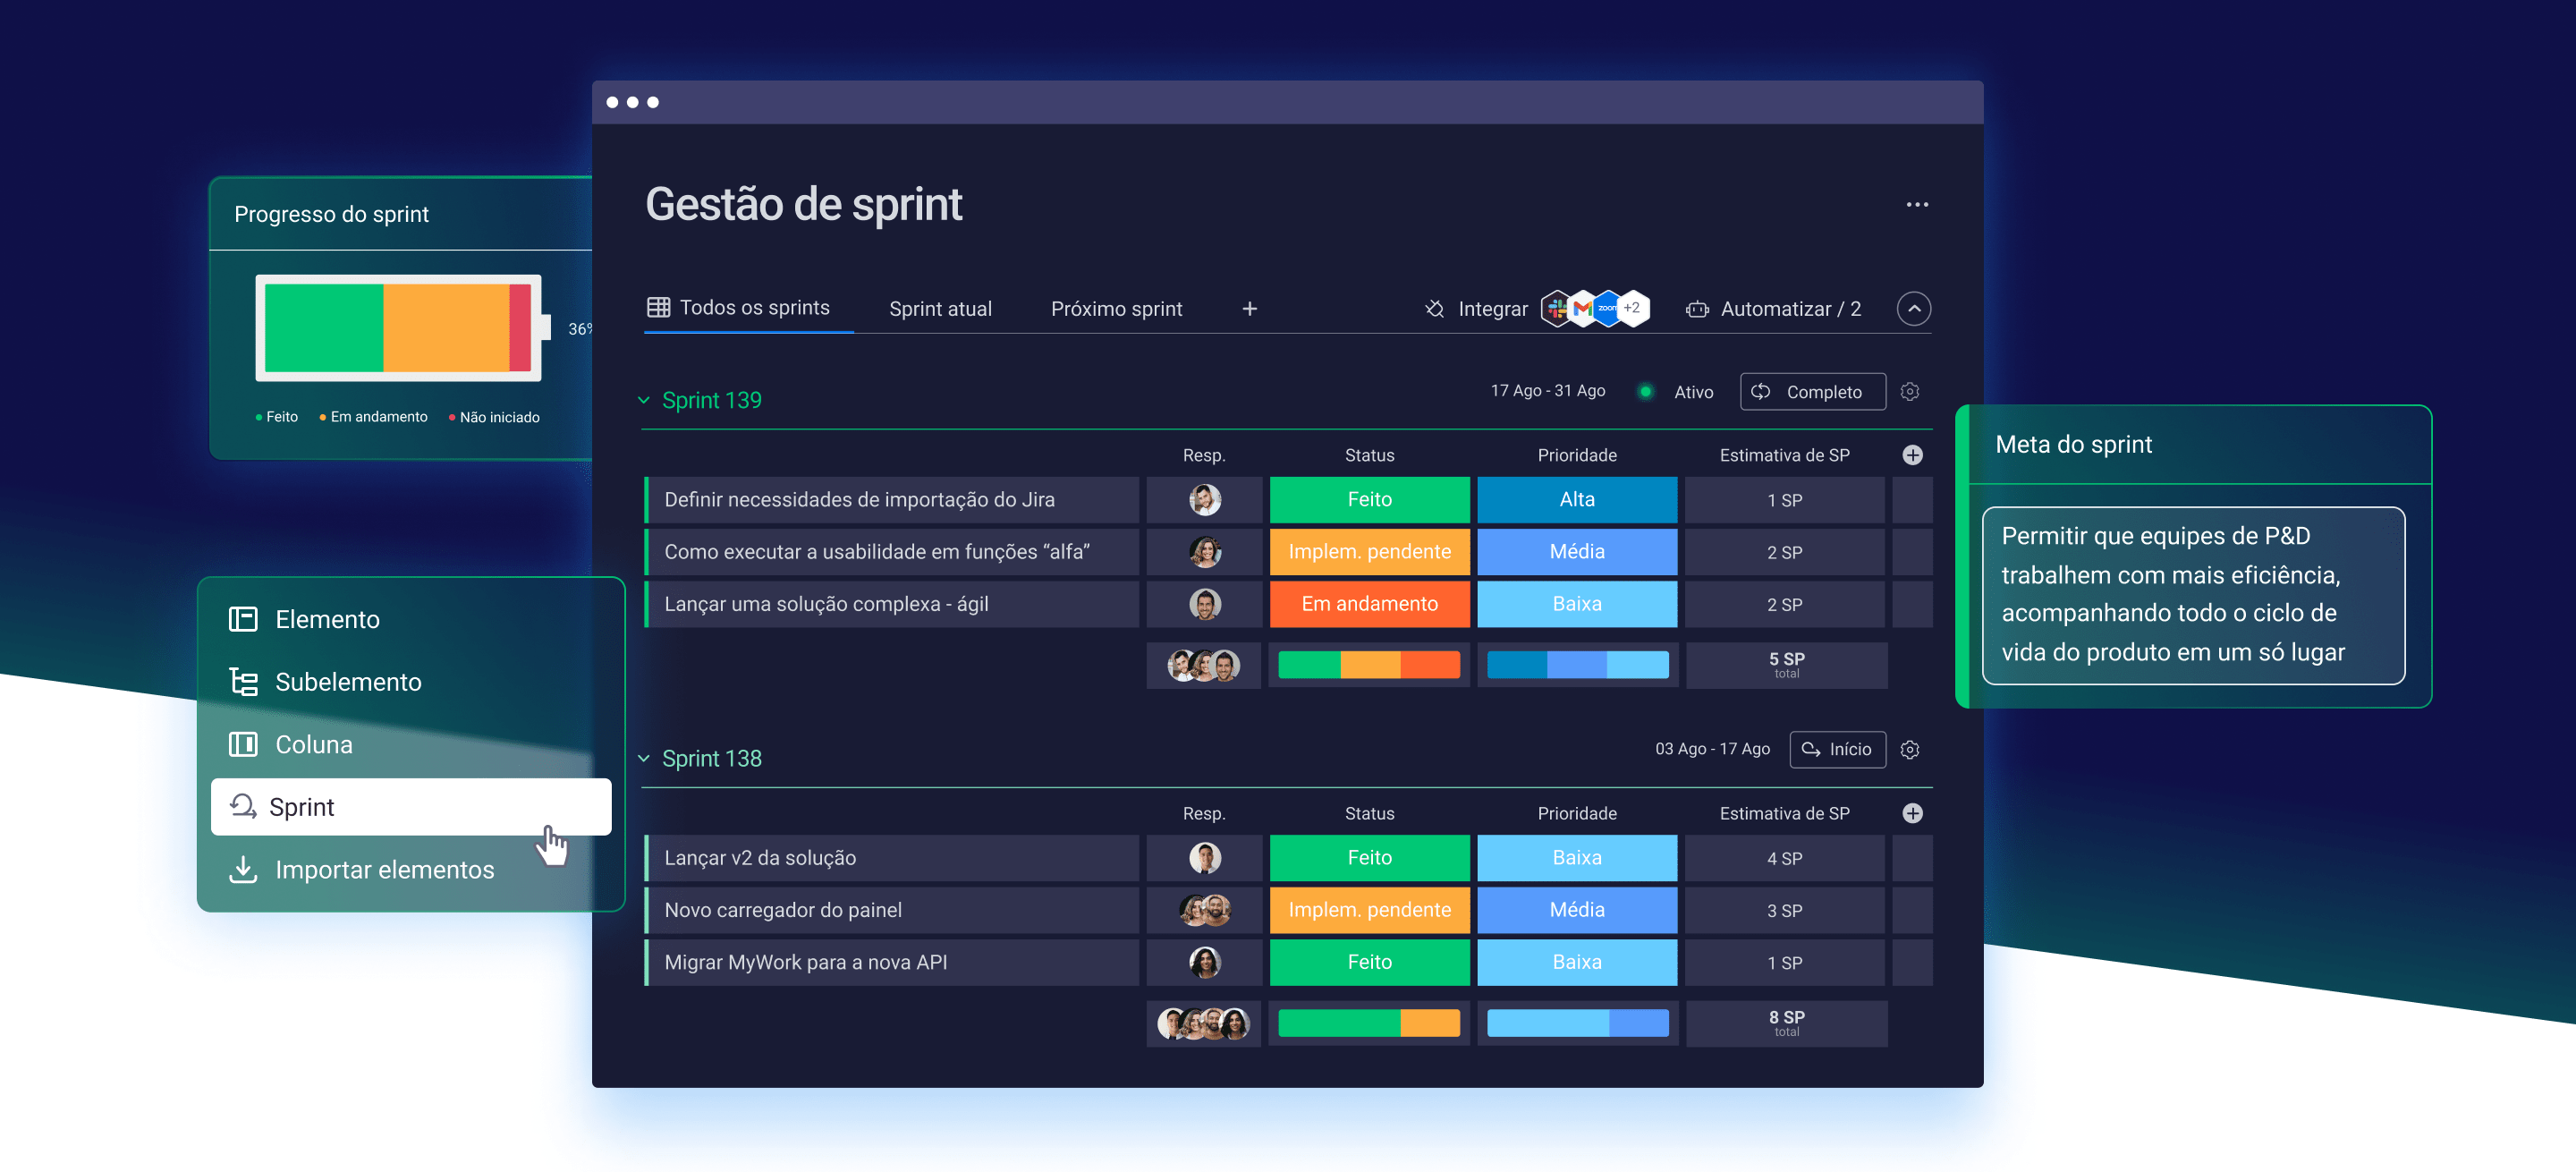This screenshot has height=1172, width=2576.
Task: Select the Importar elementos download option
Action: tap(363, 870)
